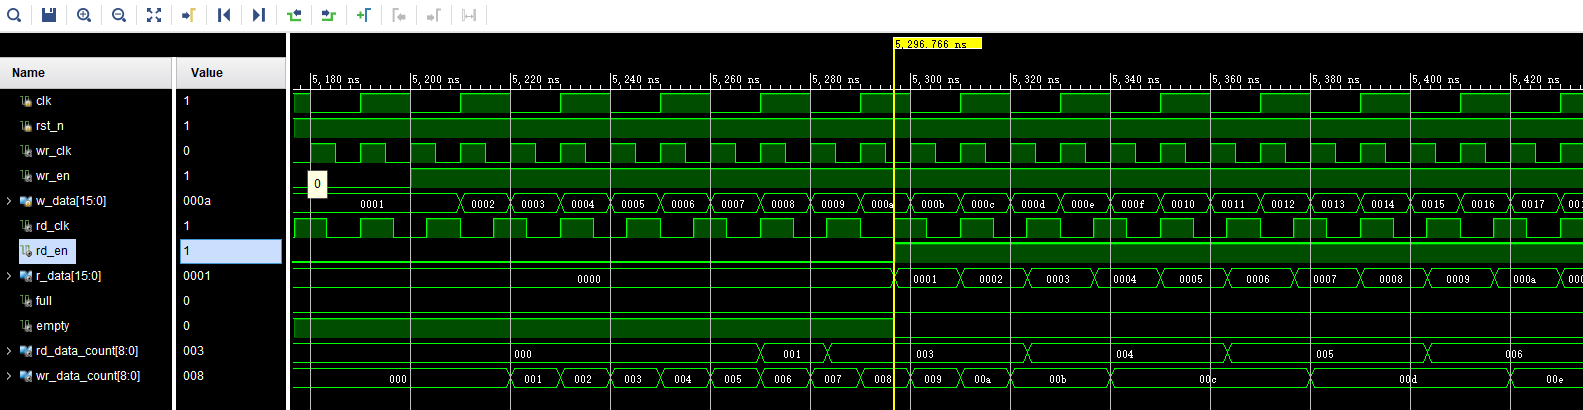Select the rd_clk signal row
1583x410 pixels.
pyautogui.click(x=86, y=226)
